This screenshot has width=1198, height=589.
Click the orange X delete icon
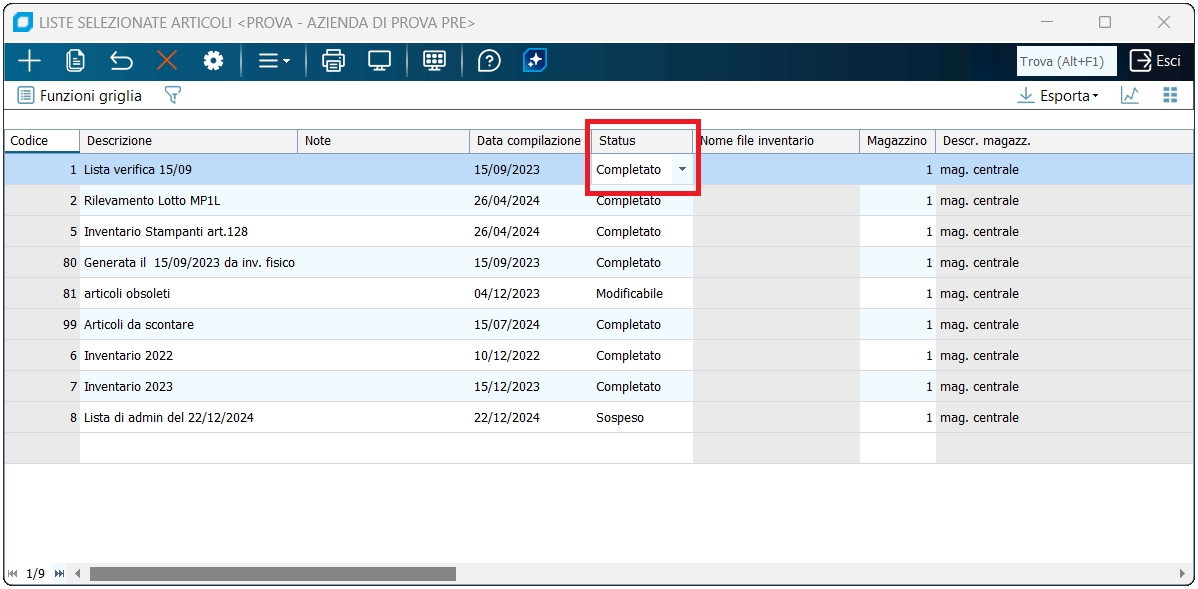(167, 61)
